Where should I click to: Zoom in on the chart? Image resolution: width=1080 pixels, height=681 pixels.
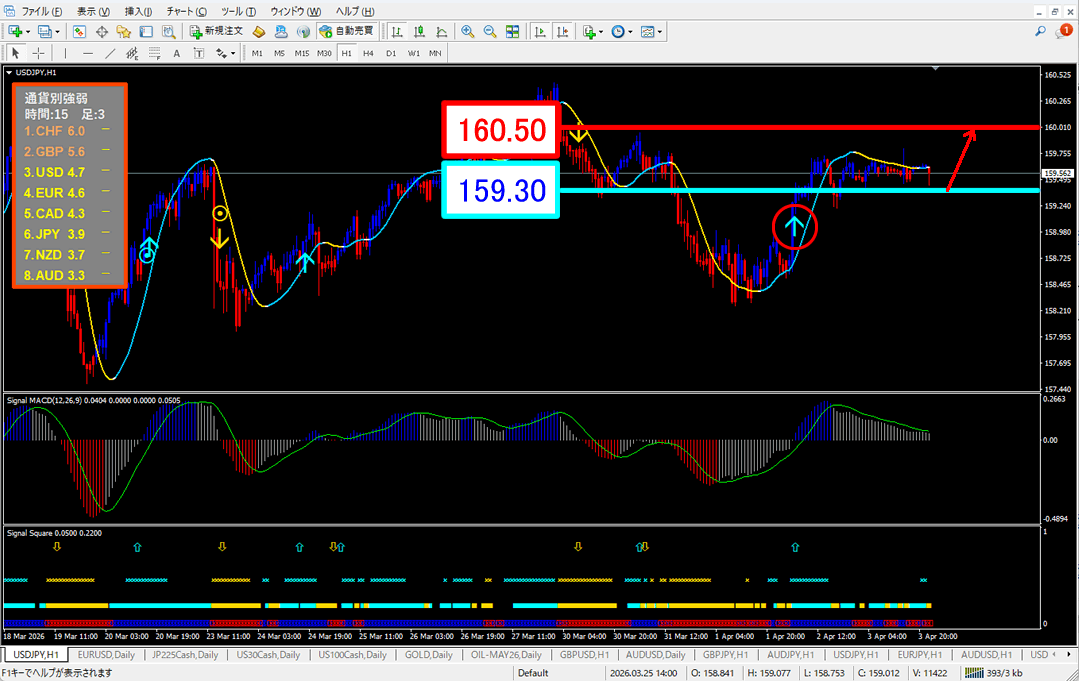[467, 31]
